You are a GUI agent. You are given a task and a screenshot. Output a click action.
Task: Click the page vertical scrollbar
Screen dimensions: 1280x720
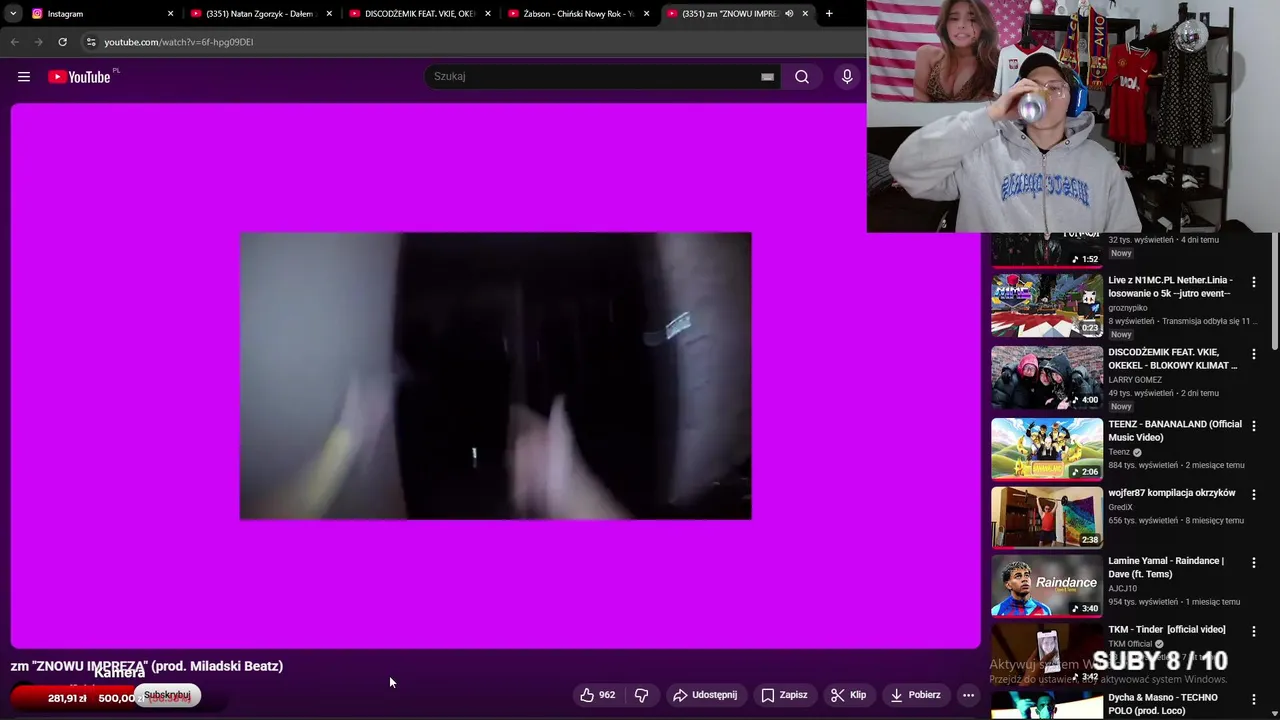pos(1274,290)
